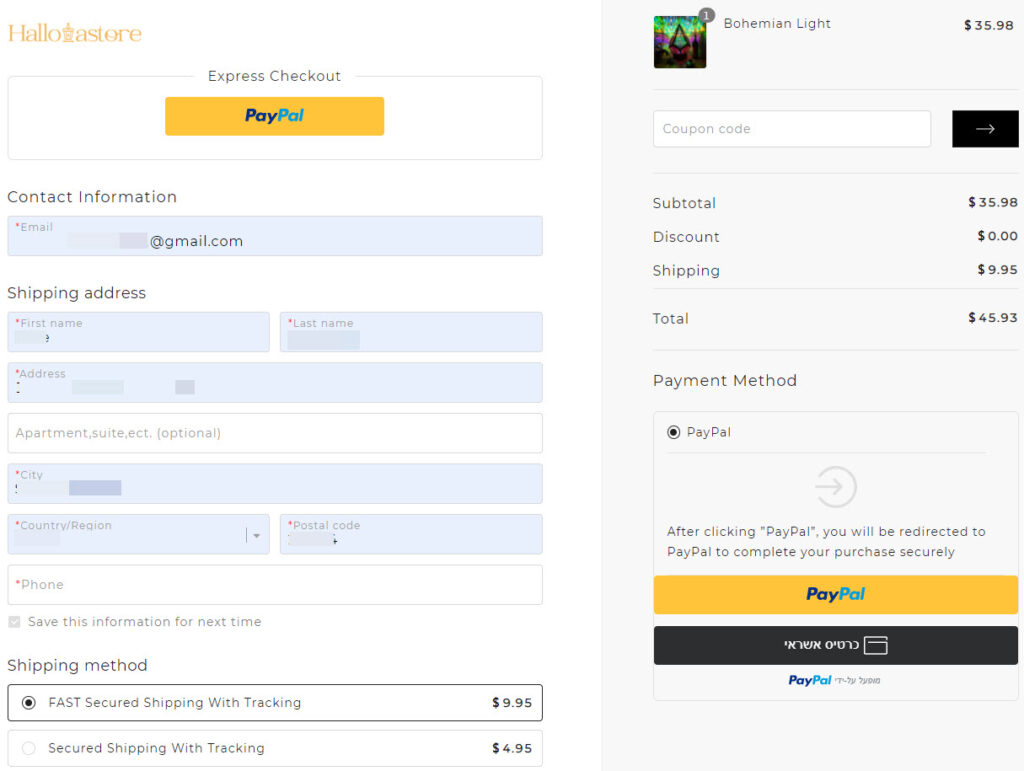Screen dimensions: 1024x771
Task: Click the quantity badge on product image
Action: pyautogui.click(x=706, y=15)
